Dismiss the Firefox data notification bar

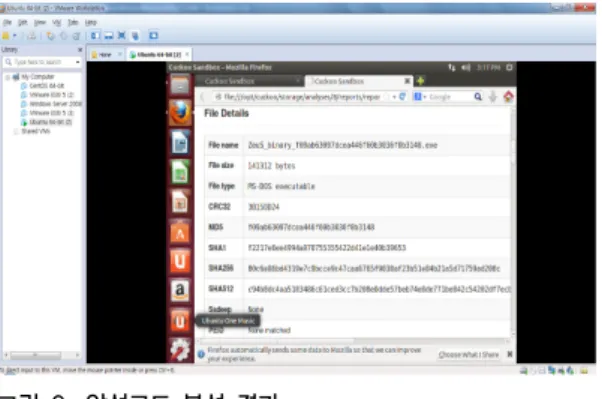(510, 354)
